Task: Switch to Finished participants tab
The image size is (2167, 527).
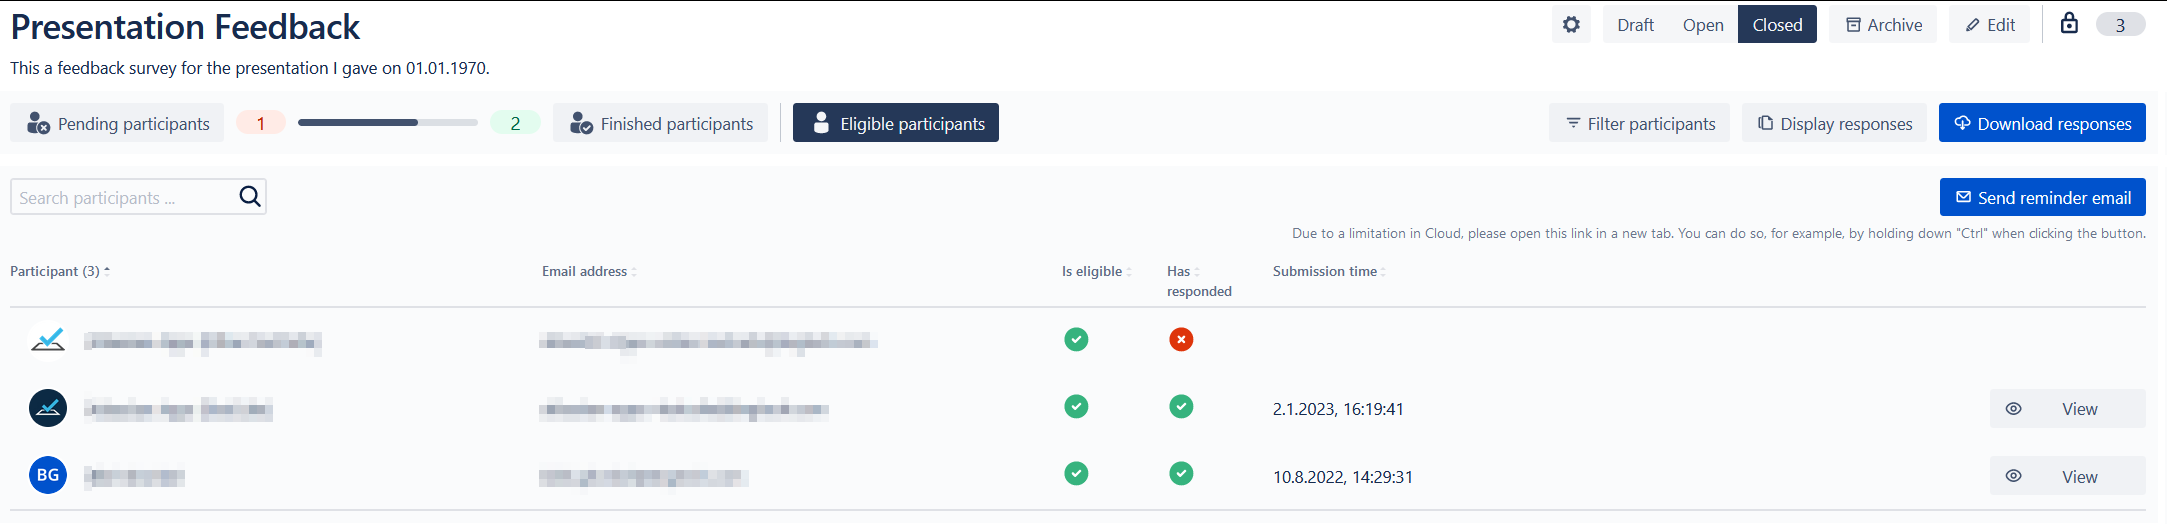Action: coord(661,123)
